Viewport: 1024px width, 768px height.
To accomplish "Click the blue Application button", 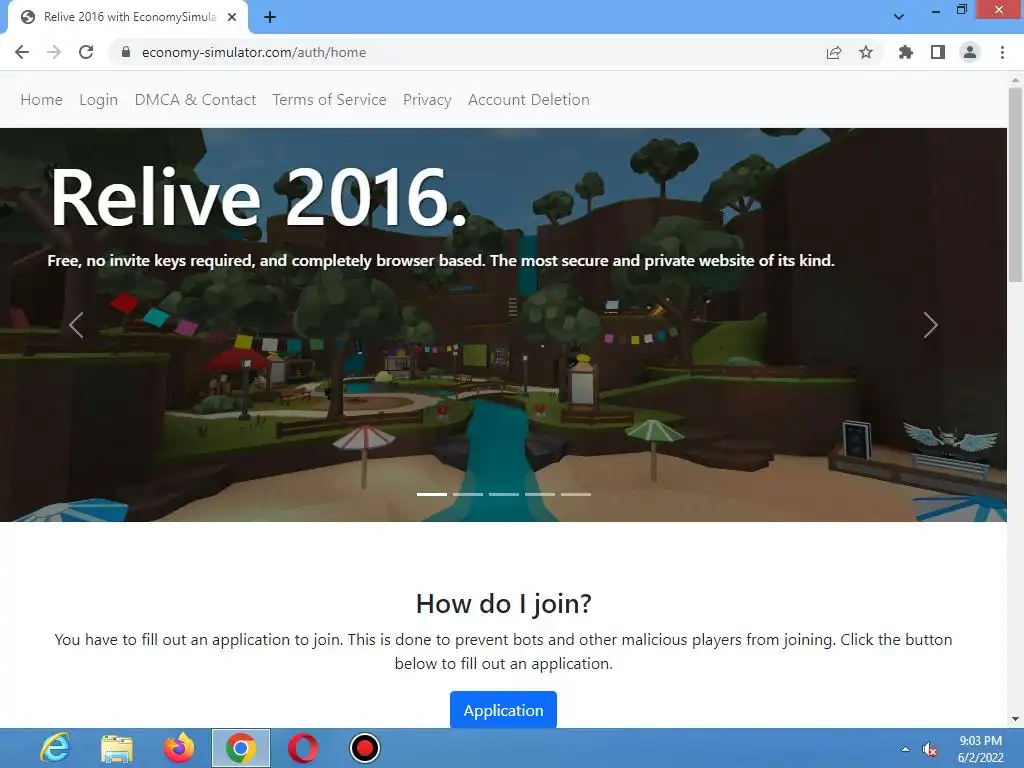I will pyautogui.click(x=504, y=710).
